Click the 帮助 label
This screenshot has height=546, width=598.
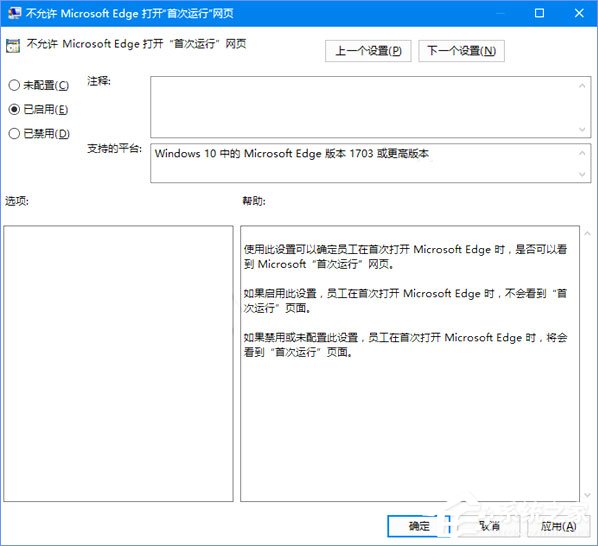point(254,201)
